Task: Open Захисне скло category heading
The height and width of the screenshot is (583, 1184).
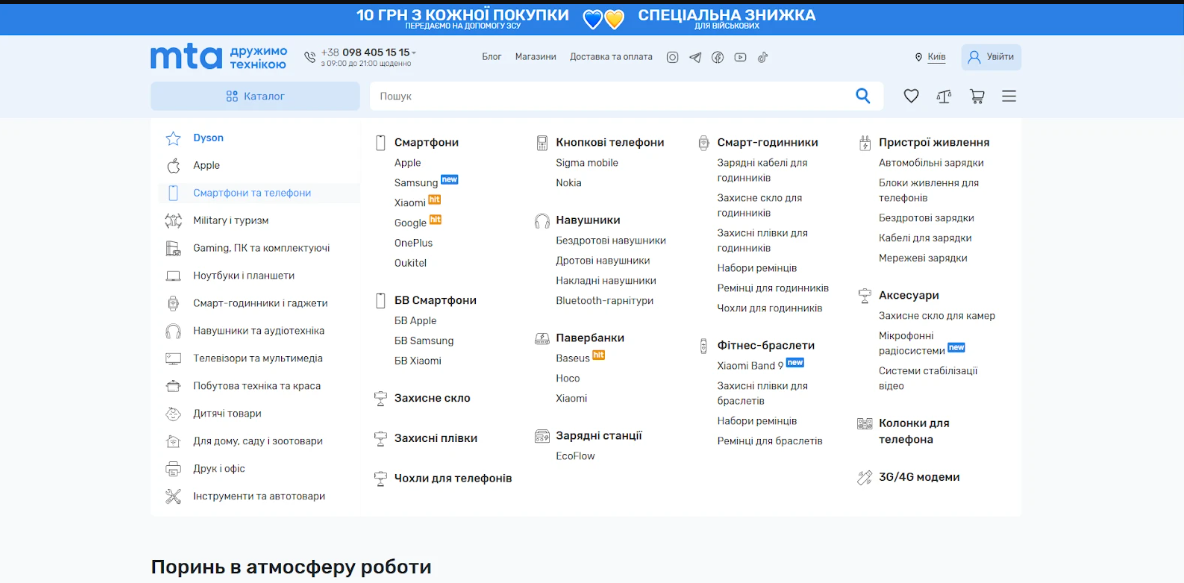Action: [x=432, y=398]
